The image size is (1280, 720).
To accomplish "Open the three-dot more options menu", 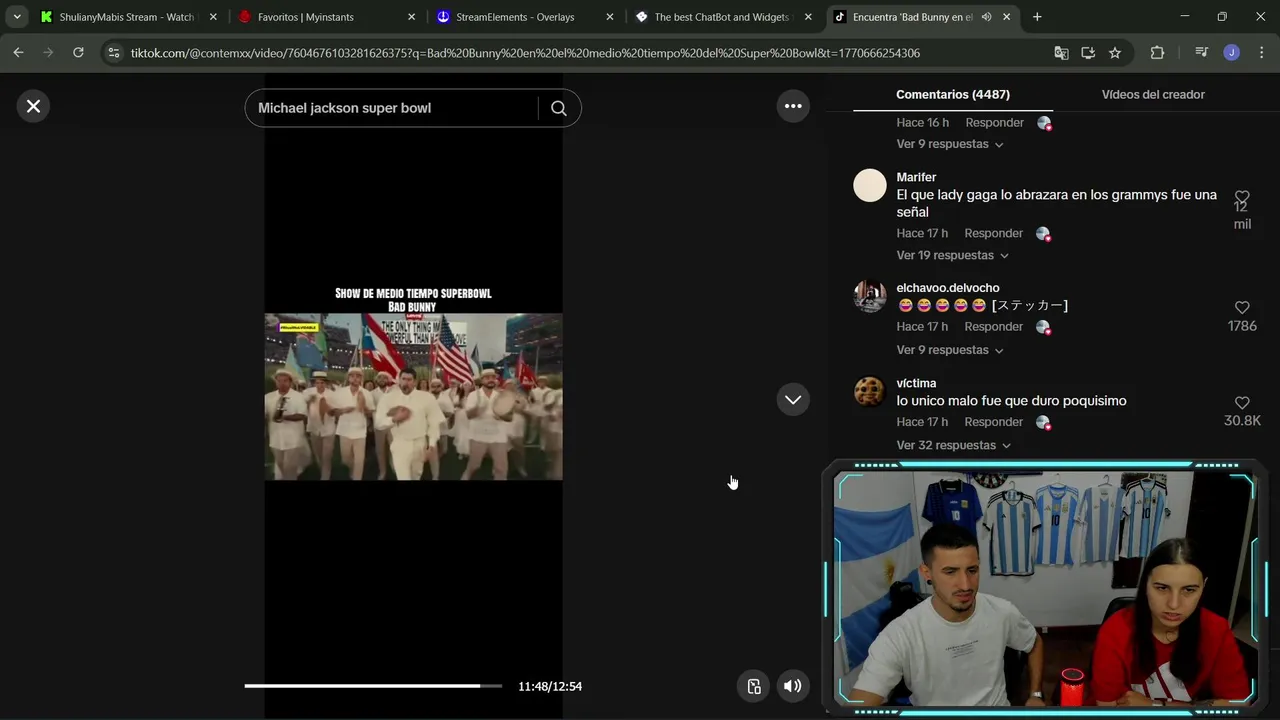I will click(x=793, y=106).
